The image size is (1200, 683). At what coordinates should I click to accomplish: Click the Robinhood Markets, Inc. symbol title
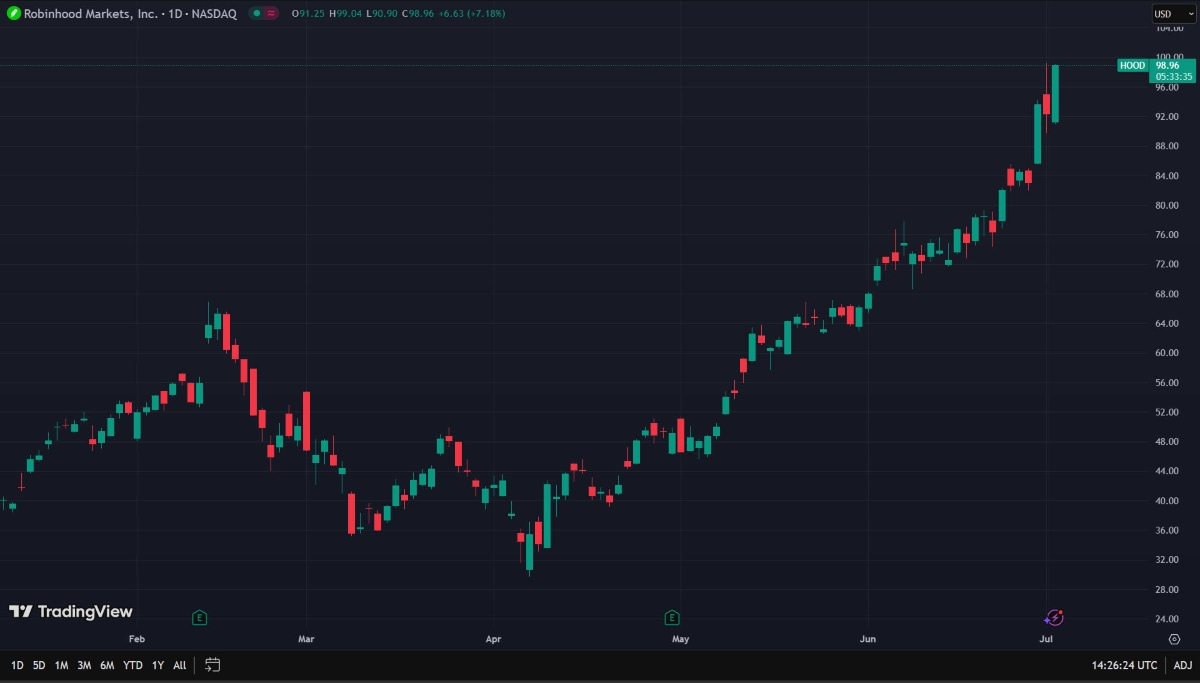click(x=91, y=14)
